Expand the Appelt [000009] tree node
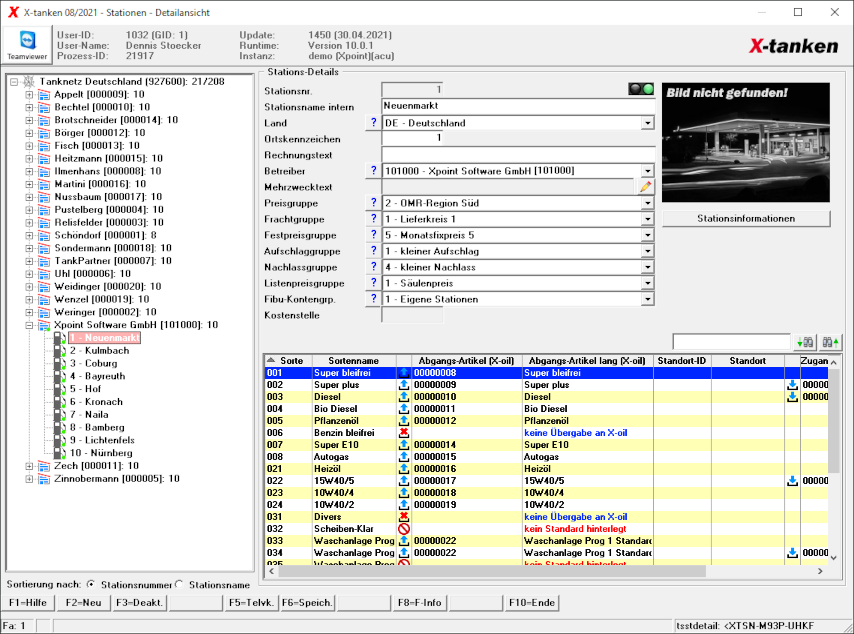Screen dimensions: 854x634 pyautogui.click(x=29, y=95)
